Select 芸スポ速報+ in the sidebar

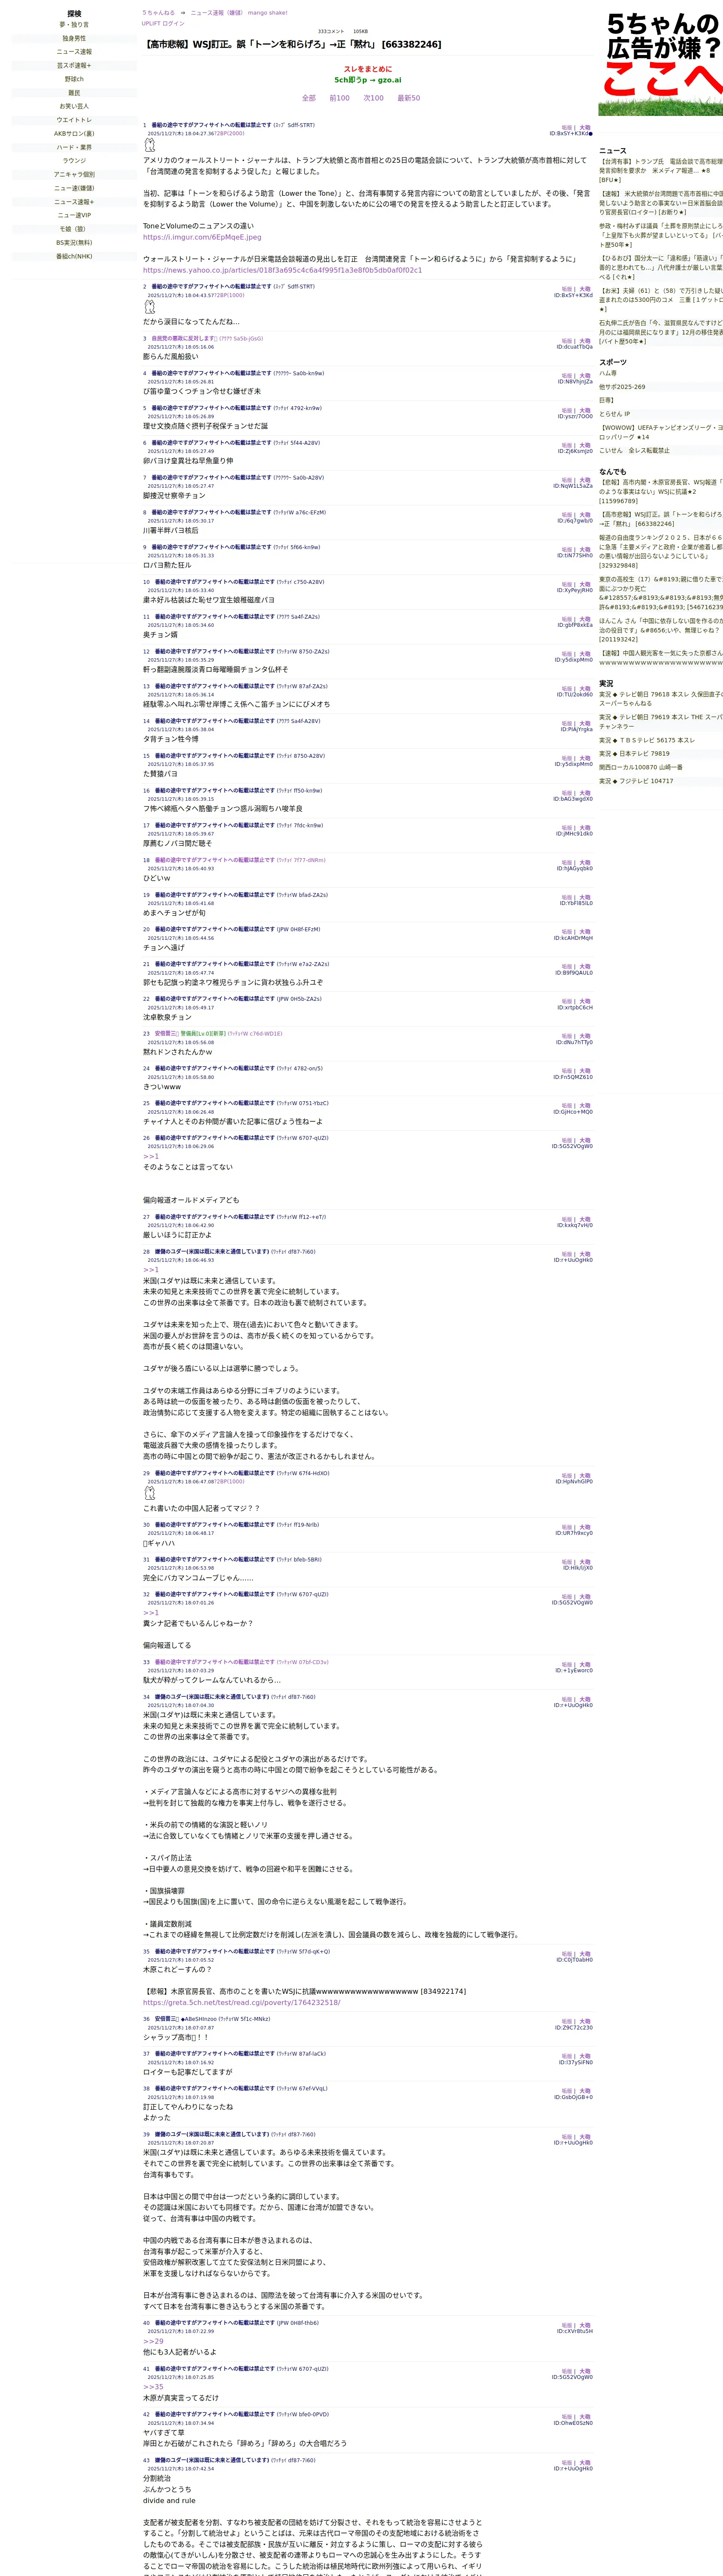(x=74, y=66)
